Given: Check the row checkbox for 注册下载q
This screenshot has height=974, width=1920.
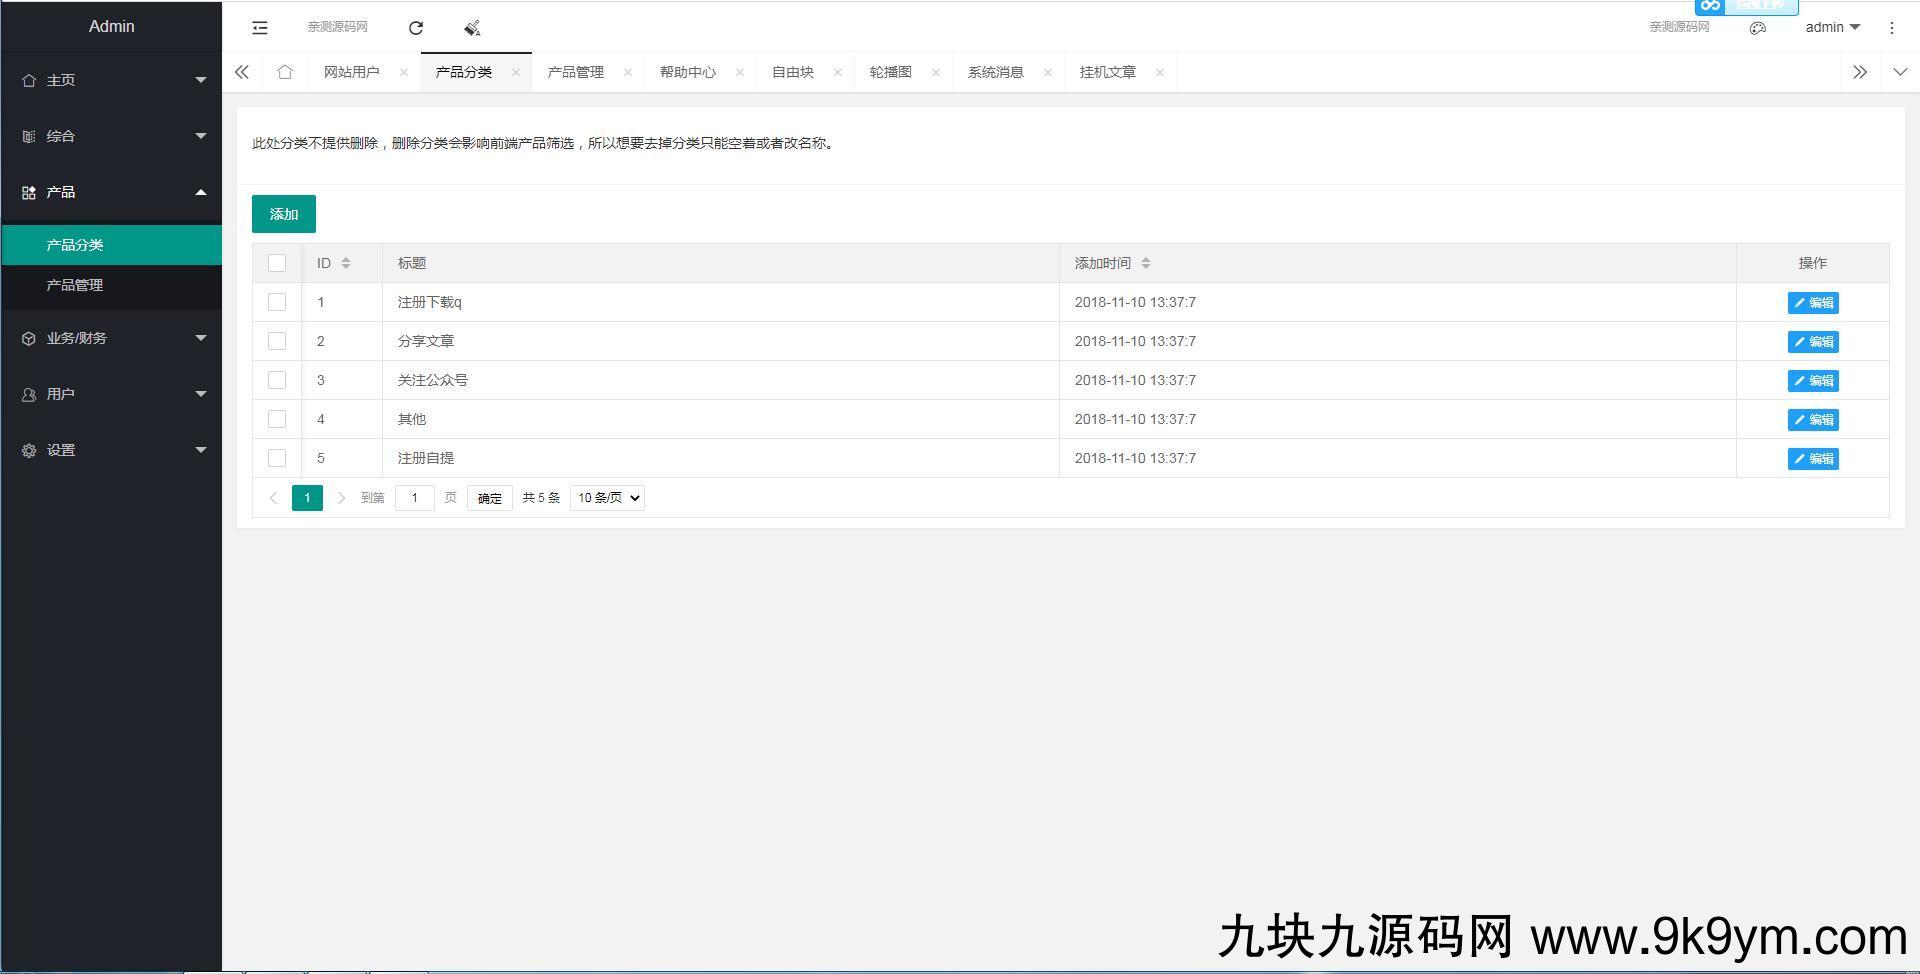Looking at the screenshot, I should pos(277,301).
